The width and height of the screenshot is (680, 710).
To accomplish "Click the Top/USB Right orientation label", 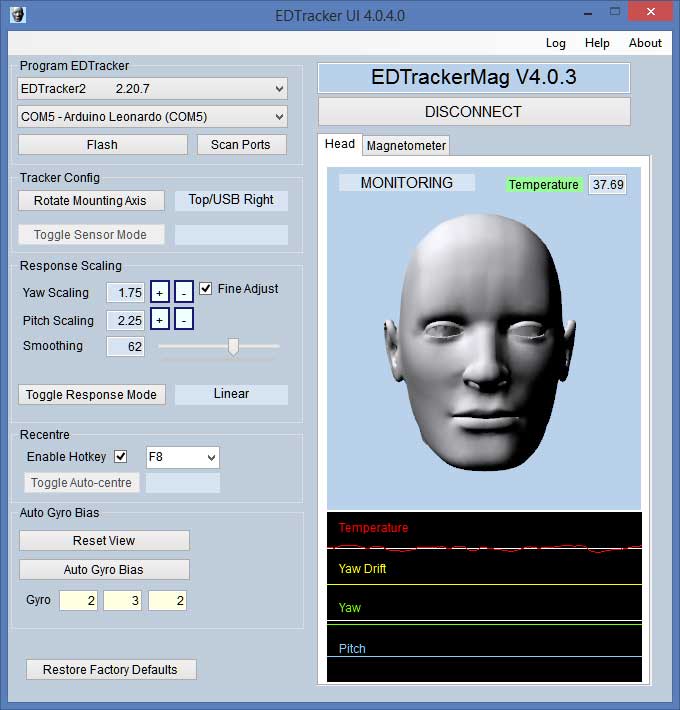I will click(231, 200).
